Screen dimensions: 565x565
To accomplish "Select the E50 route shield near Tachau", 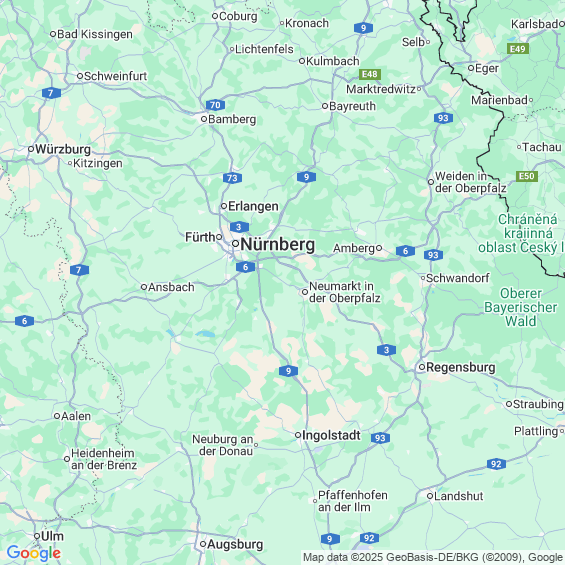I will (x=527, y=176).
